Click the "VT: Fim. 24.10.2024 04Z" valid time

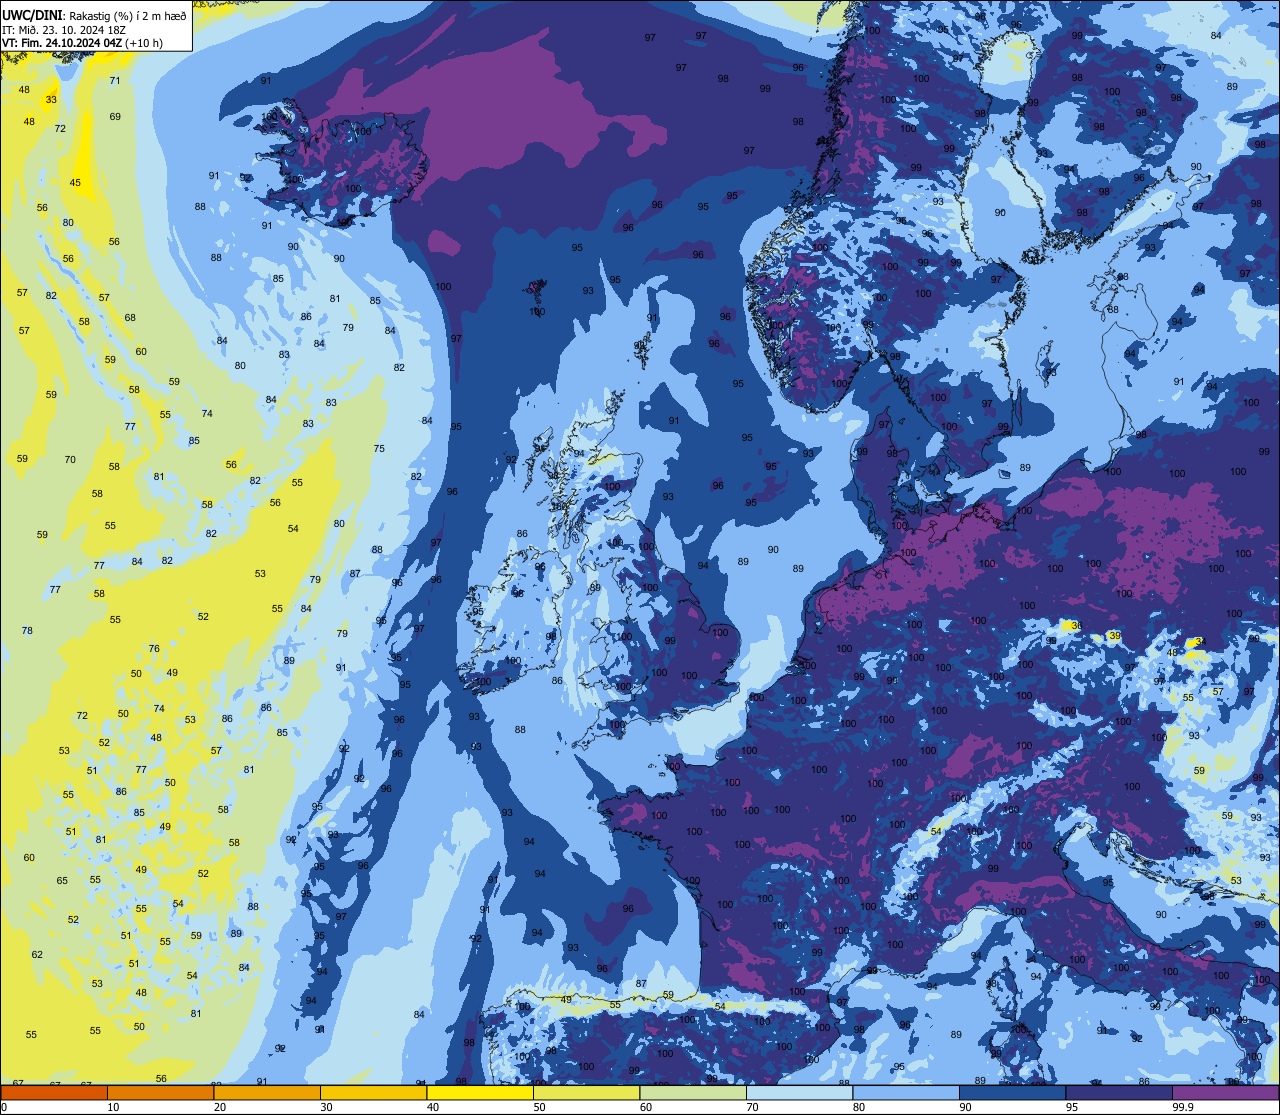[62, 43]
